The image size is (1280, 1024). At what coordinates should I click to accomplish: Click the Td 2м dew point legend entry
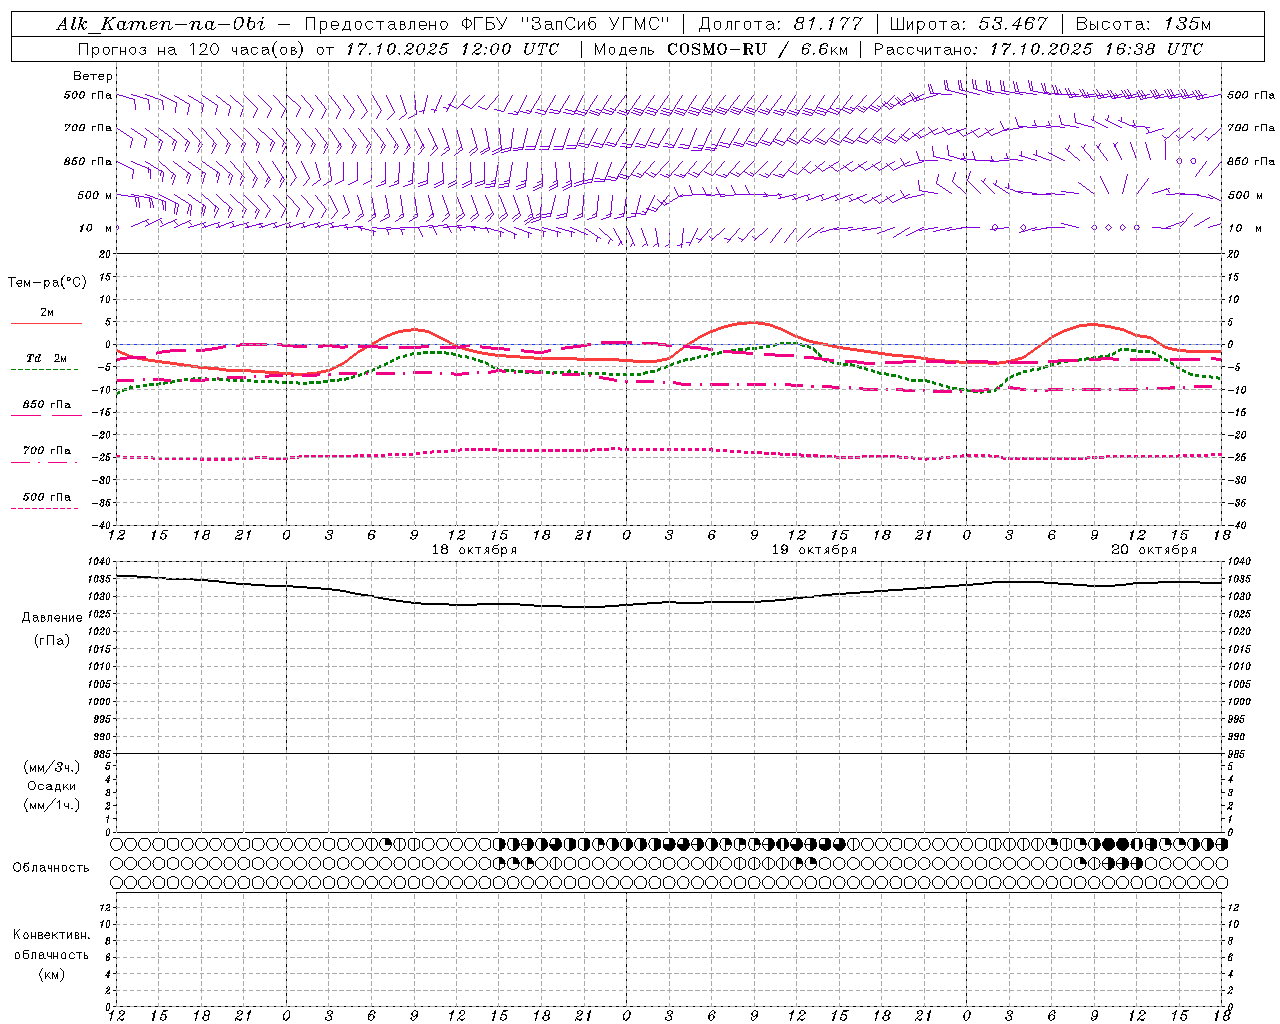click(x=47, y=358)
